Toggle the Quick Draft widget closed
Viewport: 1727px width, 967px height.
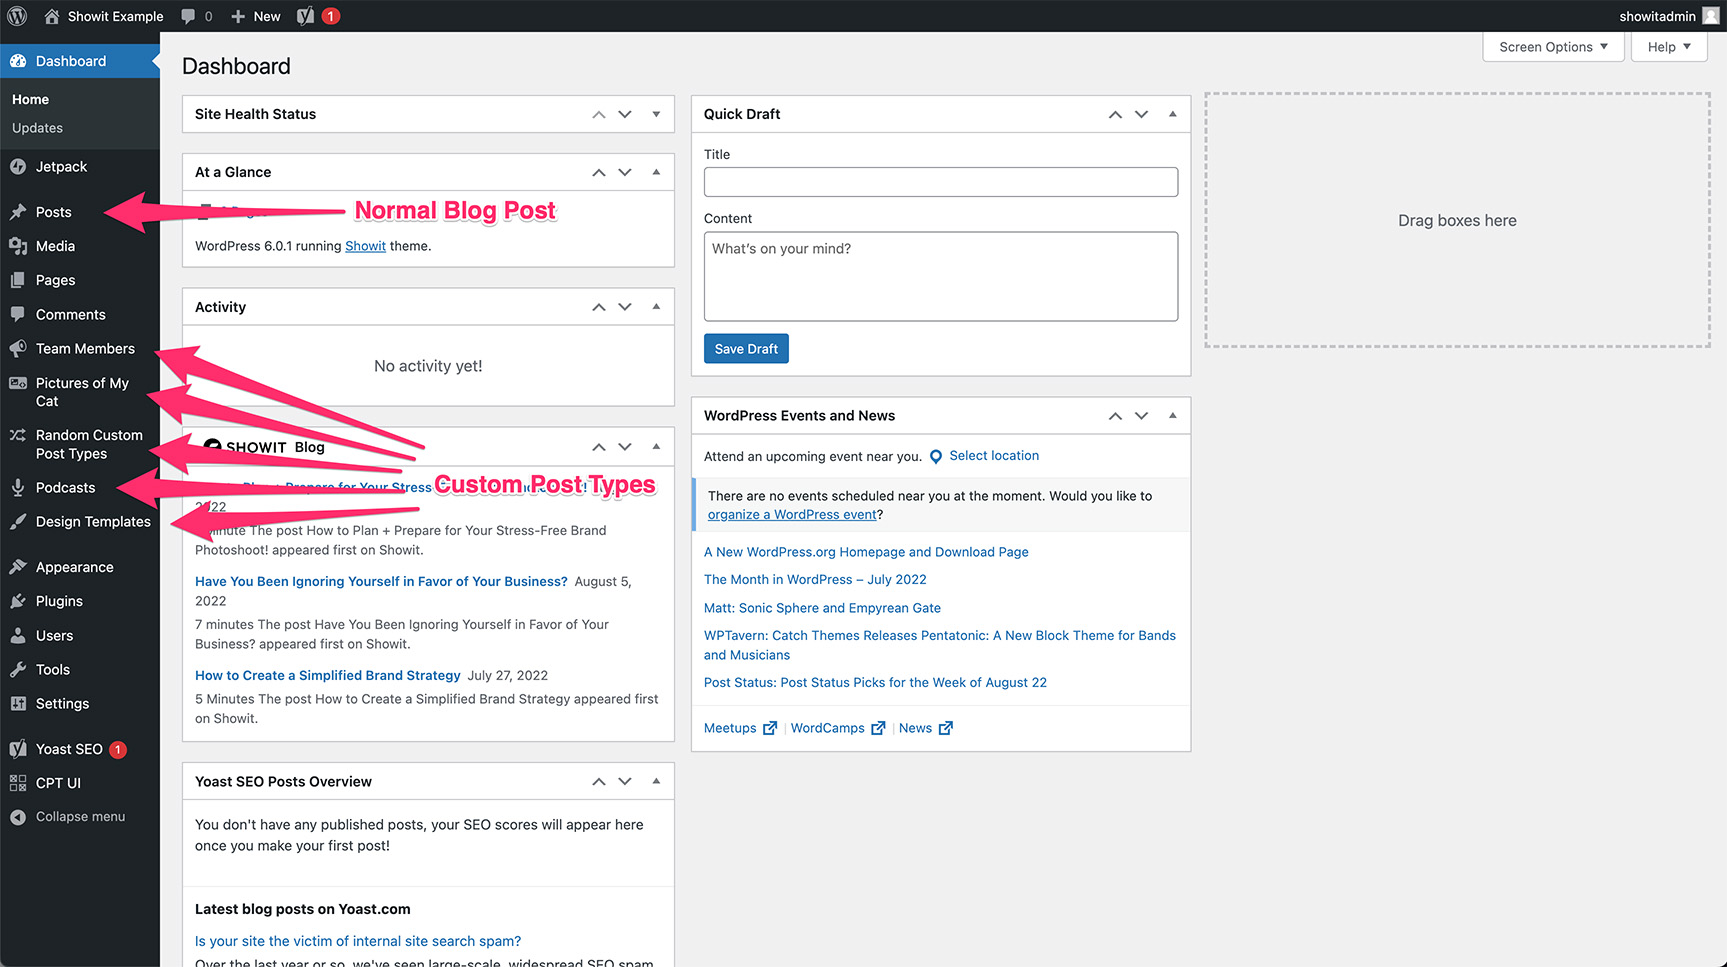point(1172,113)
